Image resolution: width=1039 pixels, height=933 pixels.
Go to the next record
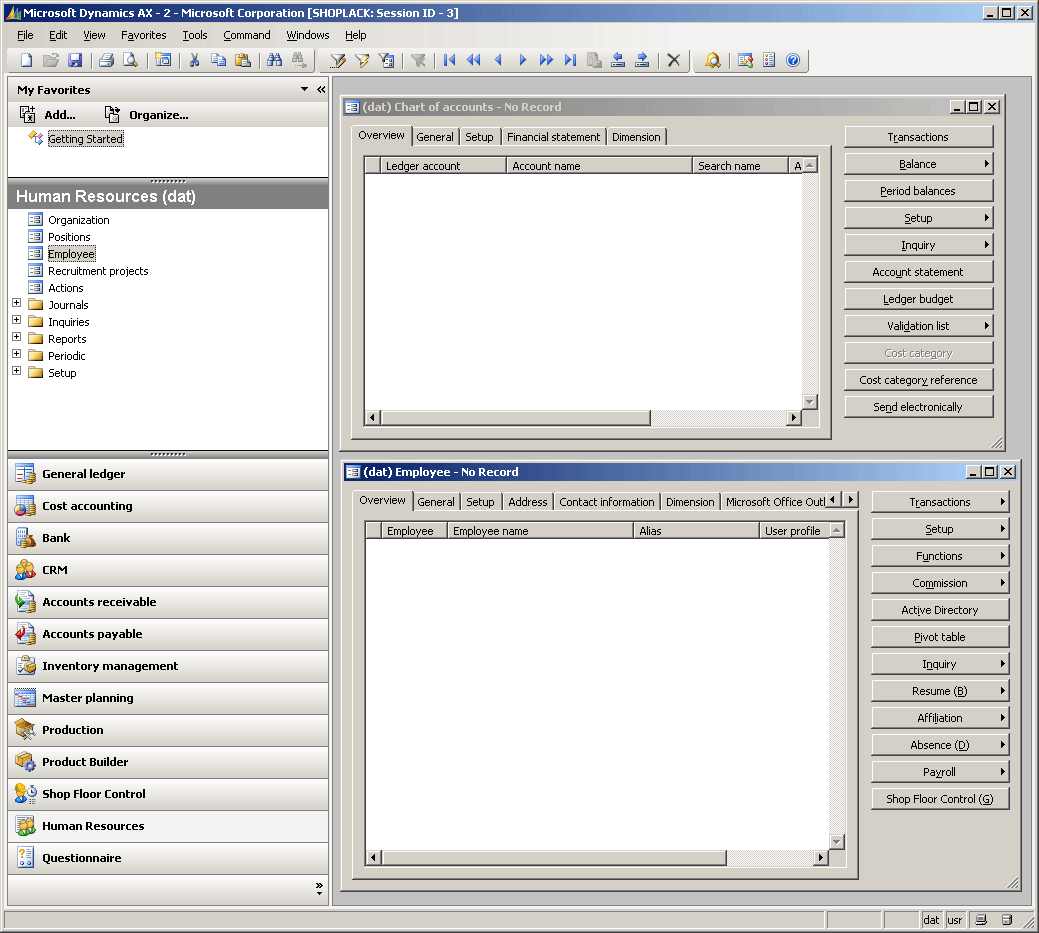click(522, 60)
